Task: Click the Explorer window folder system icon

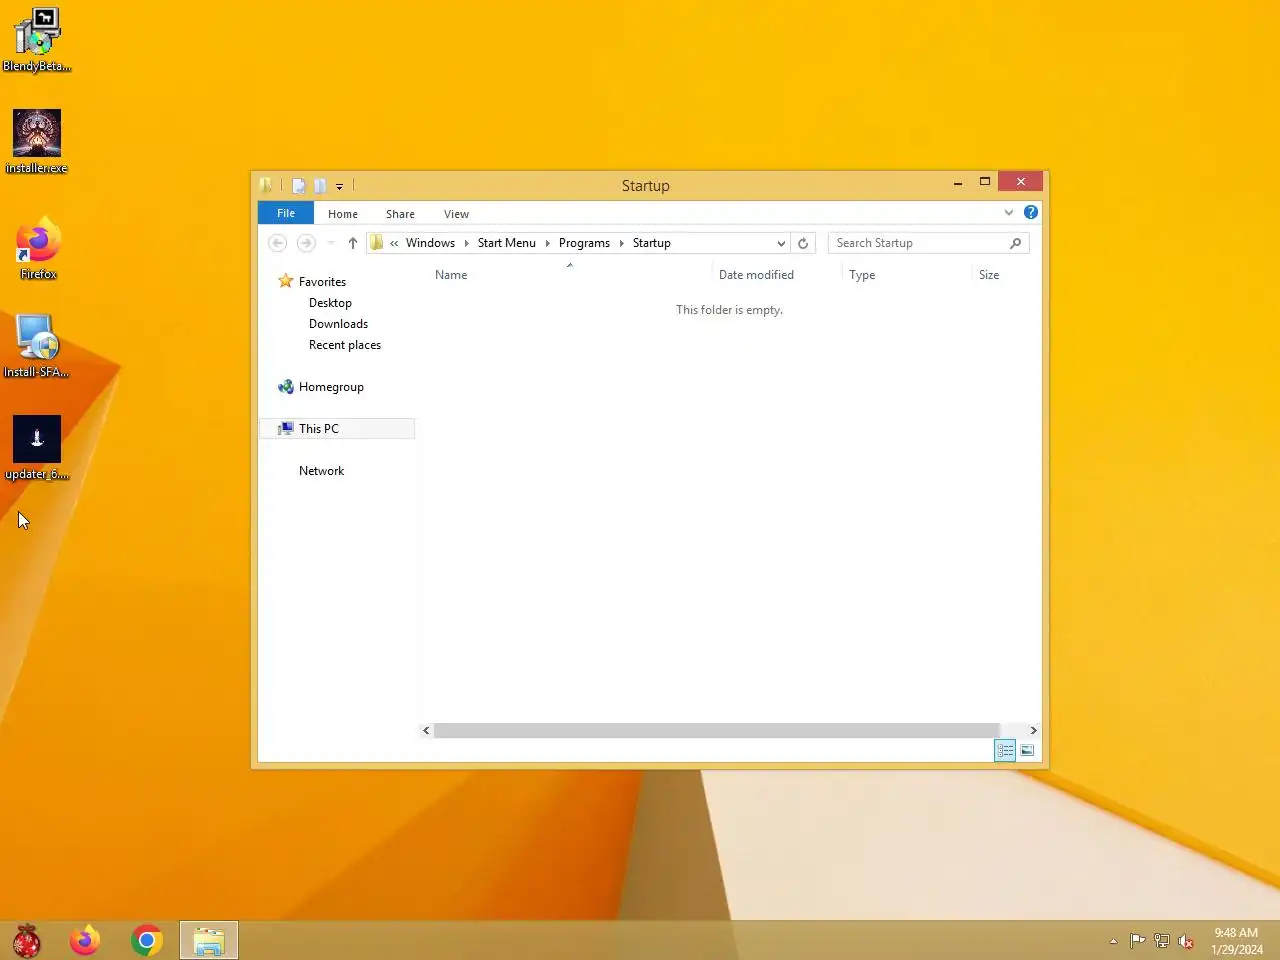Action: [265, 185]
